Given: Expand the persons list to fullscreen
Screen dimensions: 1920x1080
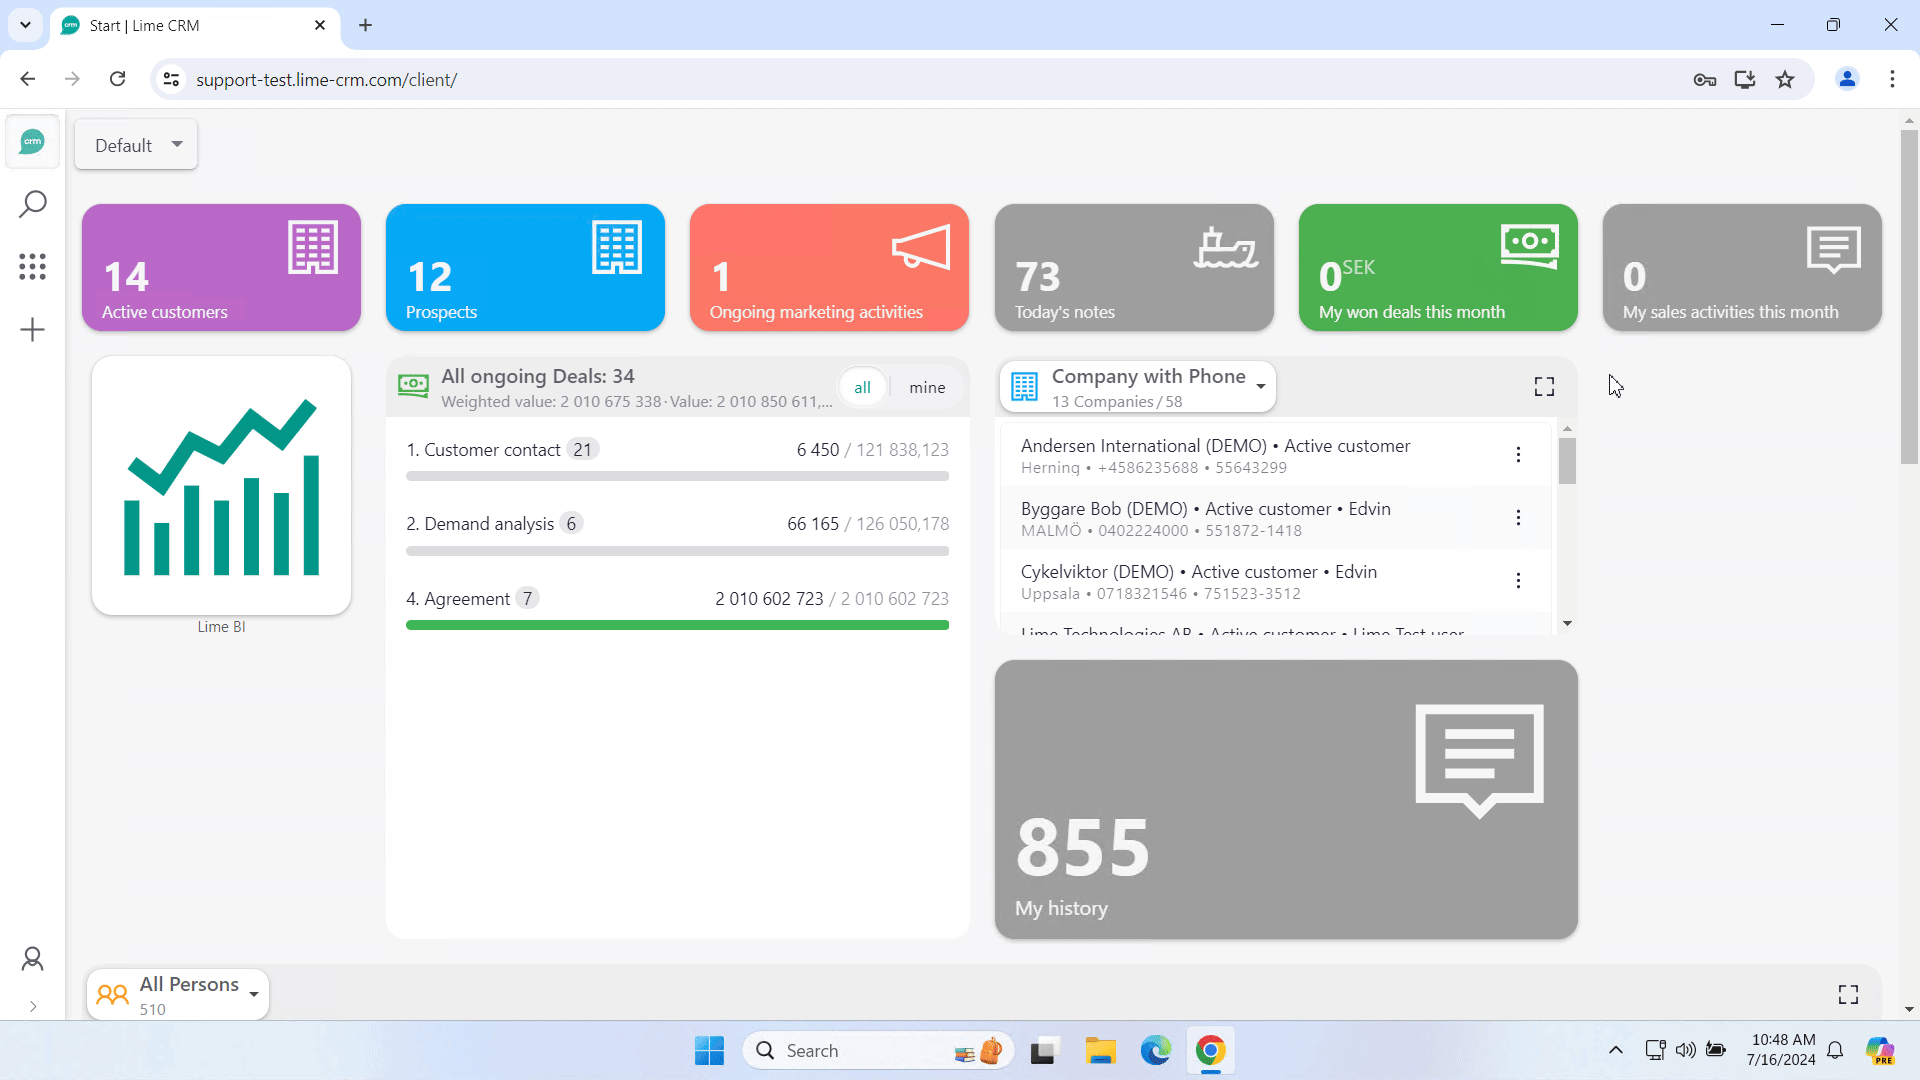Looking at the screenshot, I should (1848, 995).
